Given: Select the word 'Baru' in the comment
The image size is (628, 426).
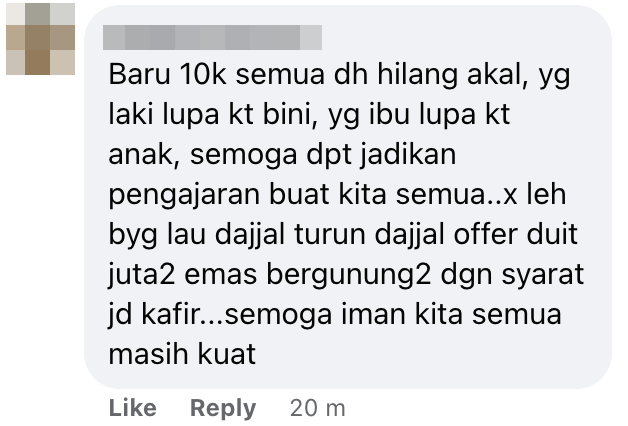Looking at the screenshot, I should (x=140, y=74).
